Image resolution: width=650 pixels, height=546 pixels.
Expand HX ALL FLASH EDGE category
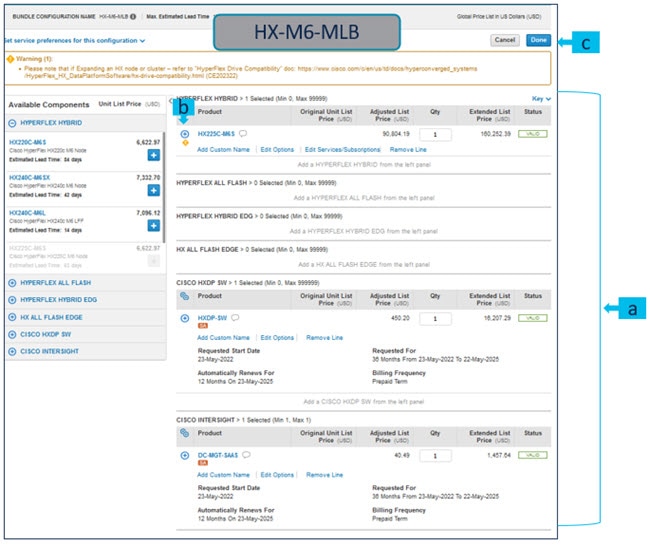pyautogui.click(x=12, y=317)
